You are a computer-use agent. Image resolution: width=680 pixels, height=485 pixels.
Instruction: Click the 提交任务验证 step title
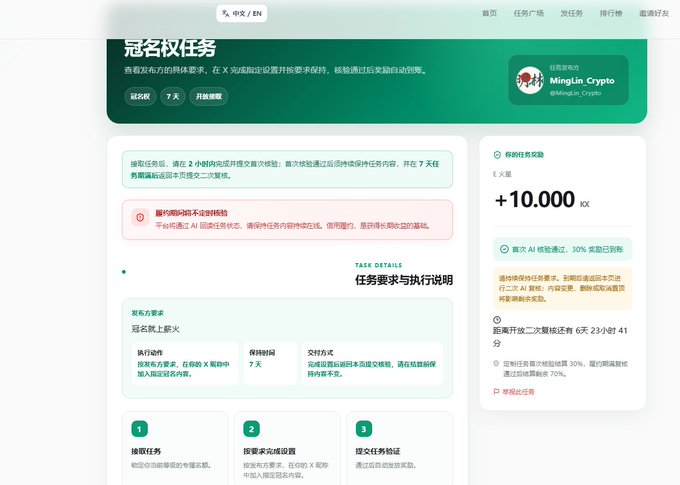click(378, 451)
